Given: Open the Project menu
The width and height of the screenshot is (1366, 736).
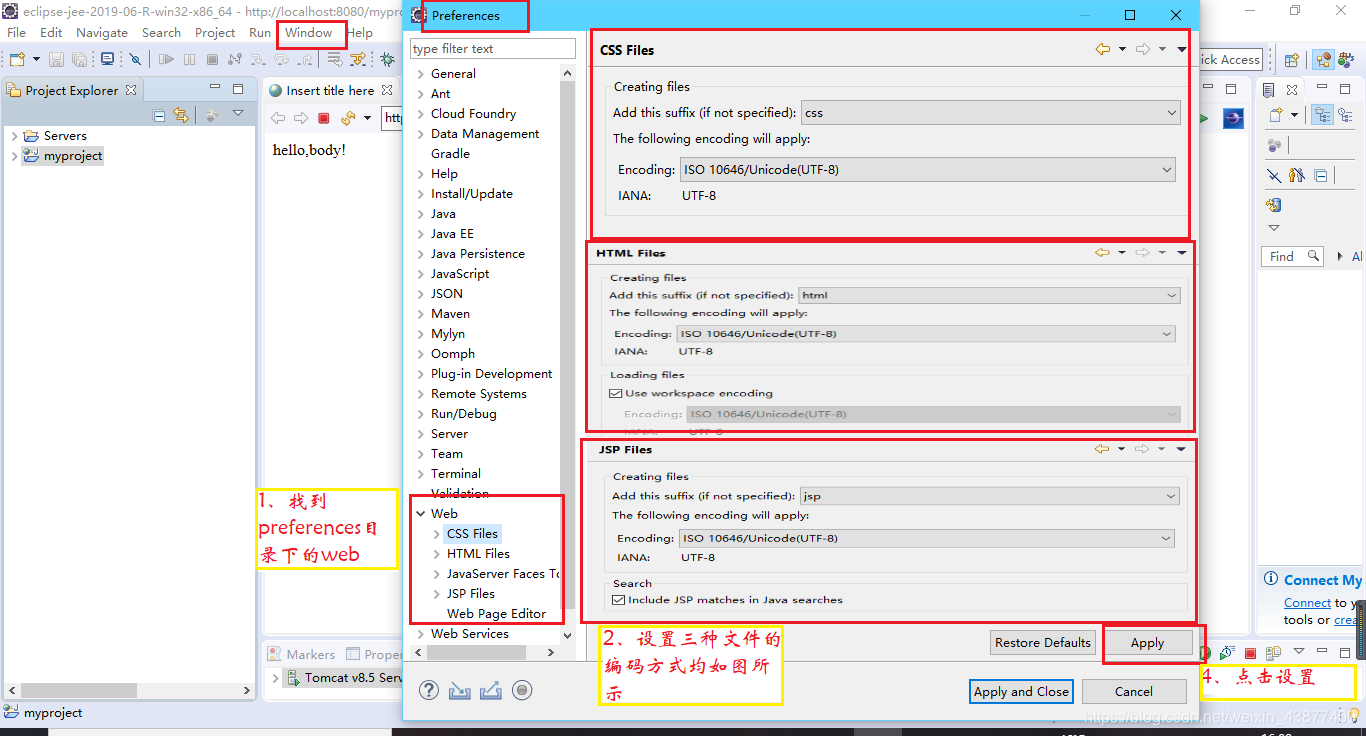Looking at the screenshot, I should click(x=215, y=33).
